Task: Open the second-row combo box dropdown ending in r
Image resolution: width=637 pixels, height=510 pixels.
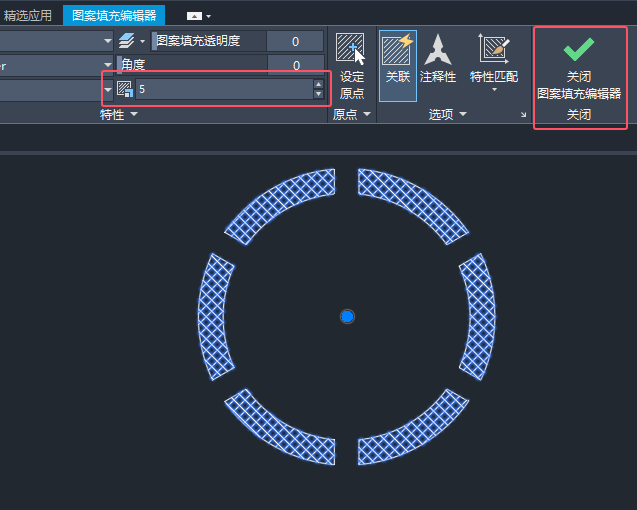Action: pos(107,65)
